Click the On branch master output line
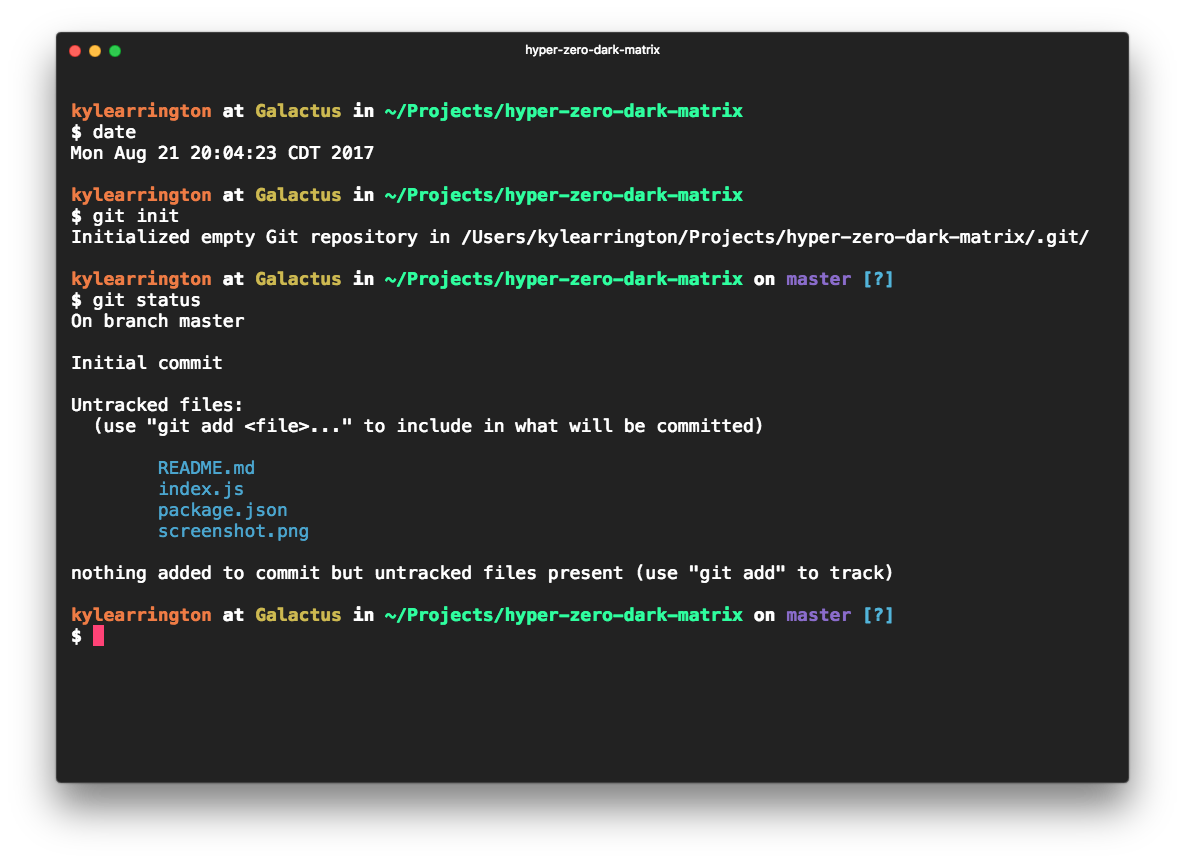Image resolution: width=1185 pixels, height=863 pixels. point(157,320)
